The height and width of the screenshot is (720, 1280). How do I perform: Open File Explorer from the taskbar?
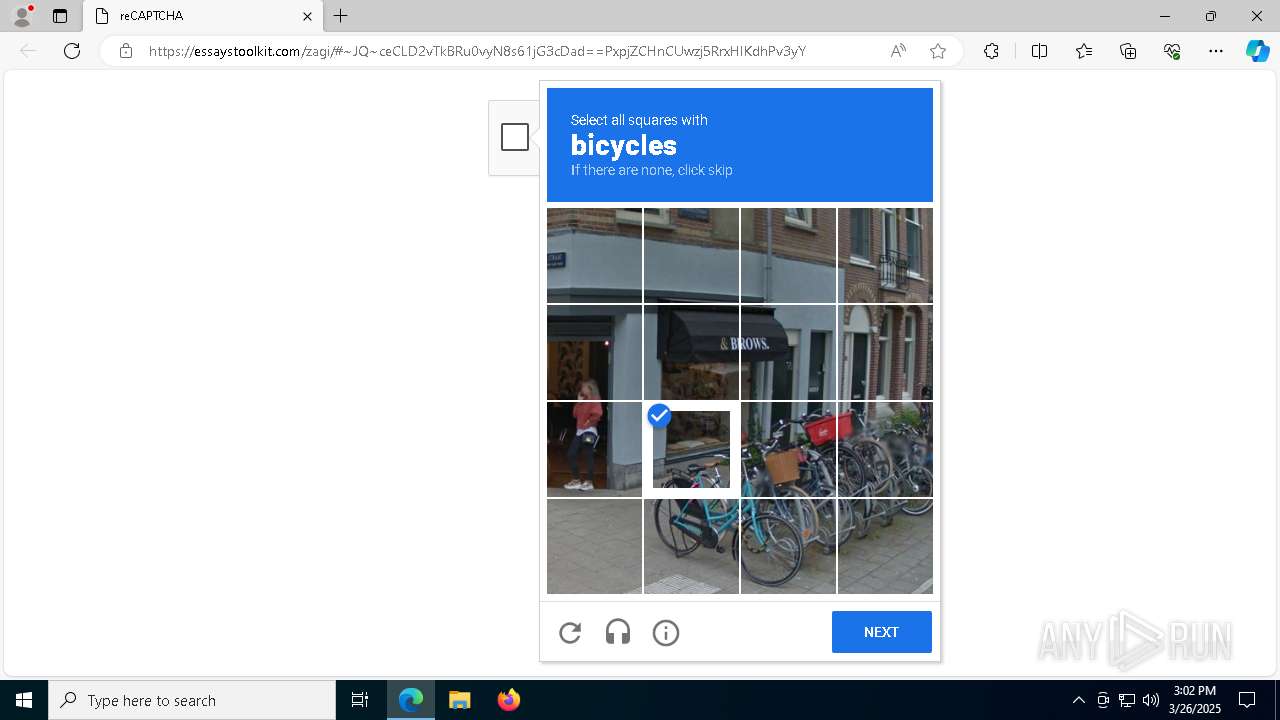(460, 700)
